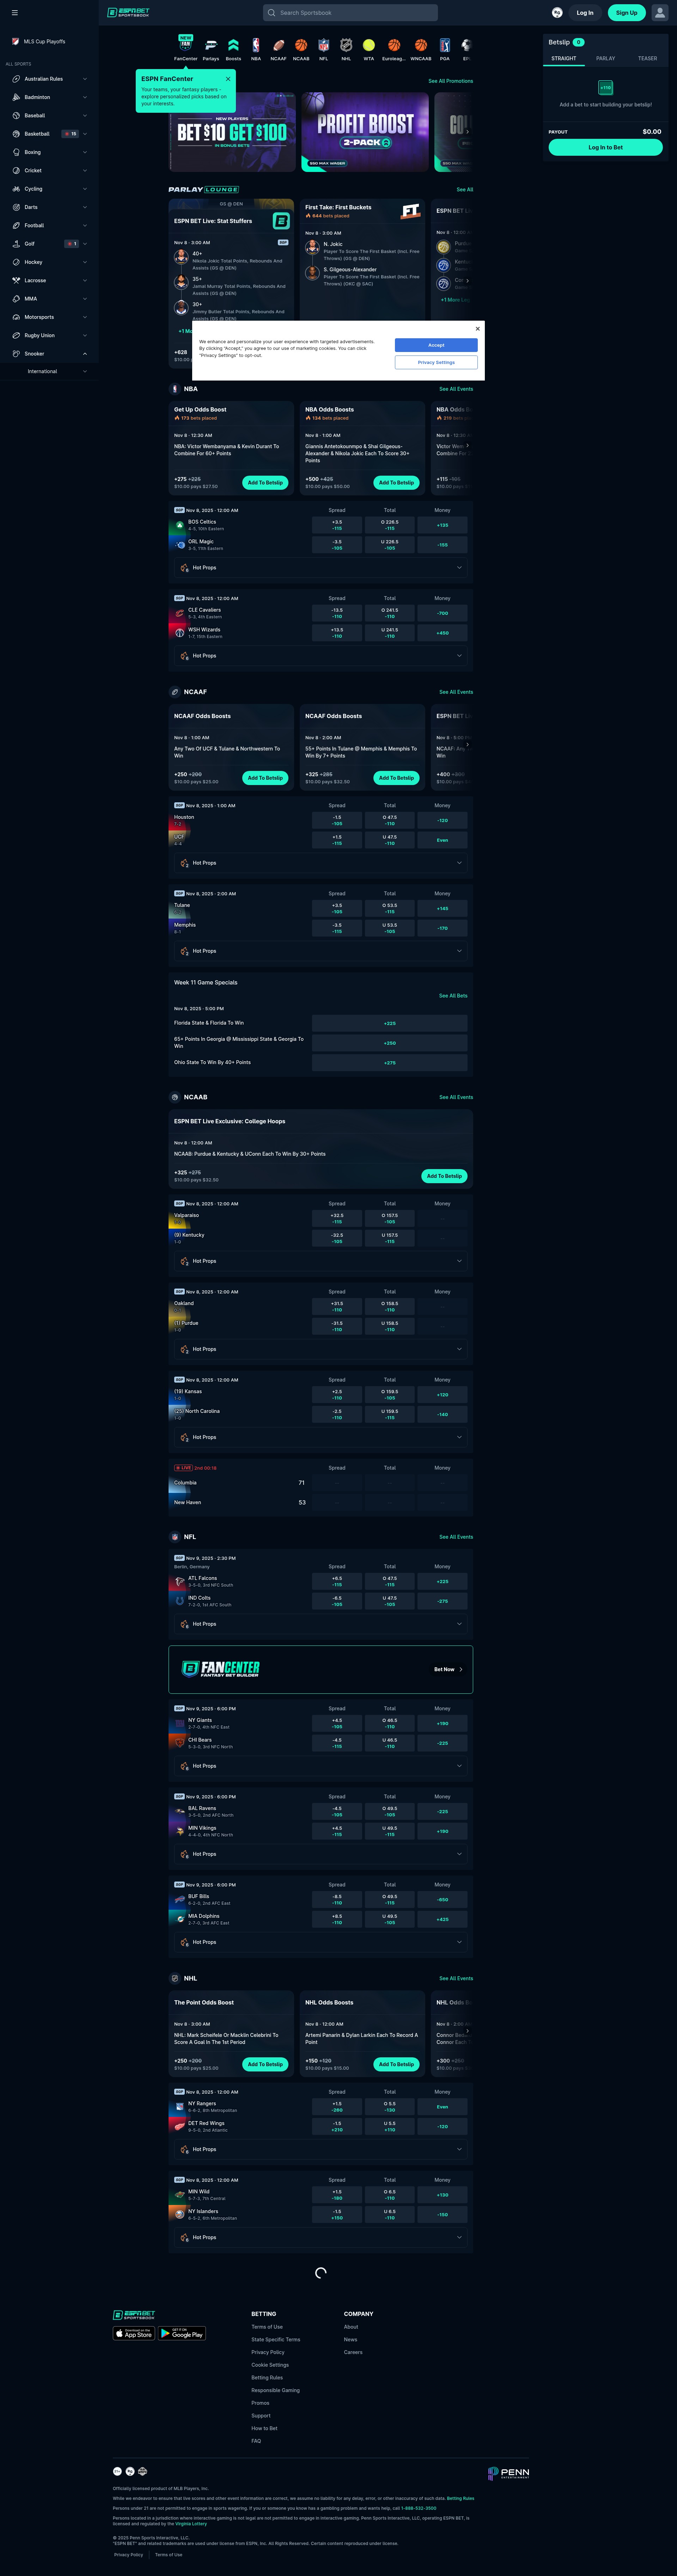Click the FanCenter Bet Now banner
The image size is (677, 2576).
point(321,1669)
